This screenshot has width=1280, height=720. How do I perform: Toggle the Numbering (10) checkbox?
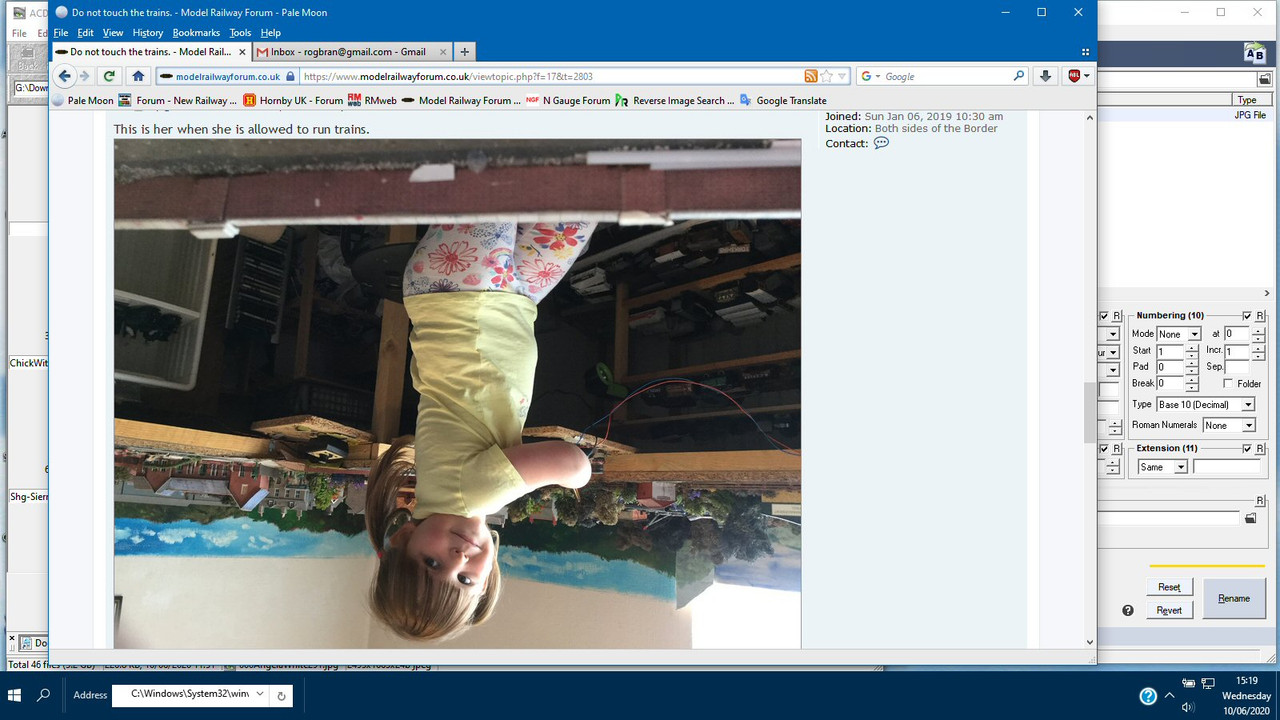[1247, 316]
